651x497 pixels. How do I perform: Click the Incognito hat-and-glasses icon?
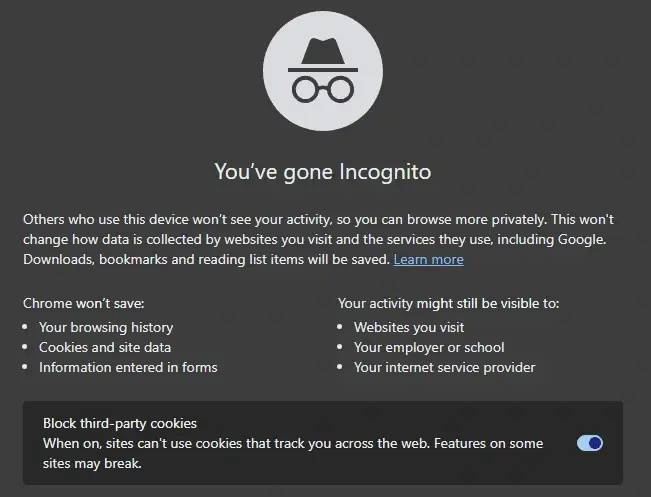point(322,73)
